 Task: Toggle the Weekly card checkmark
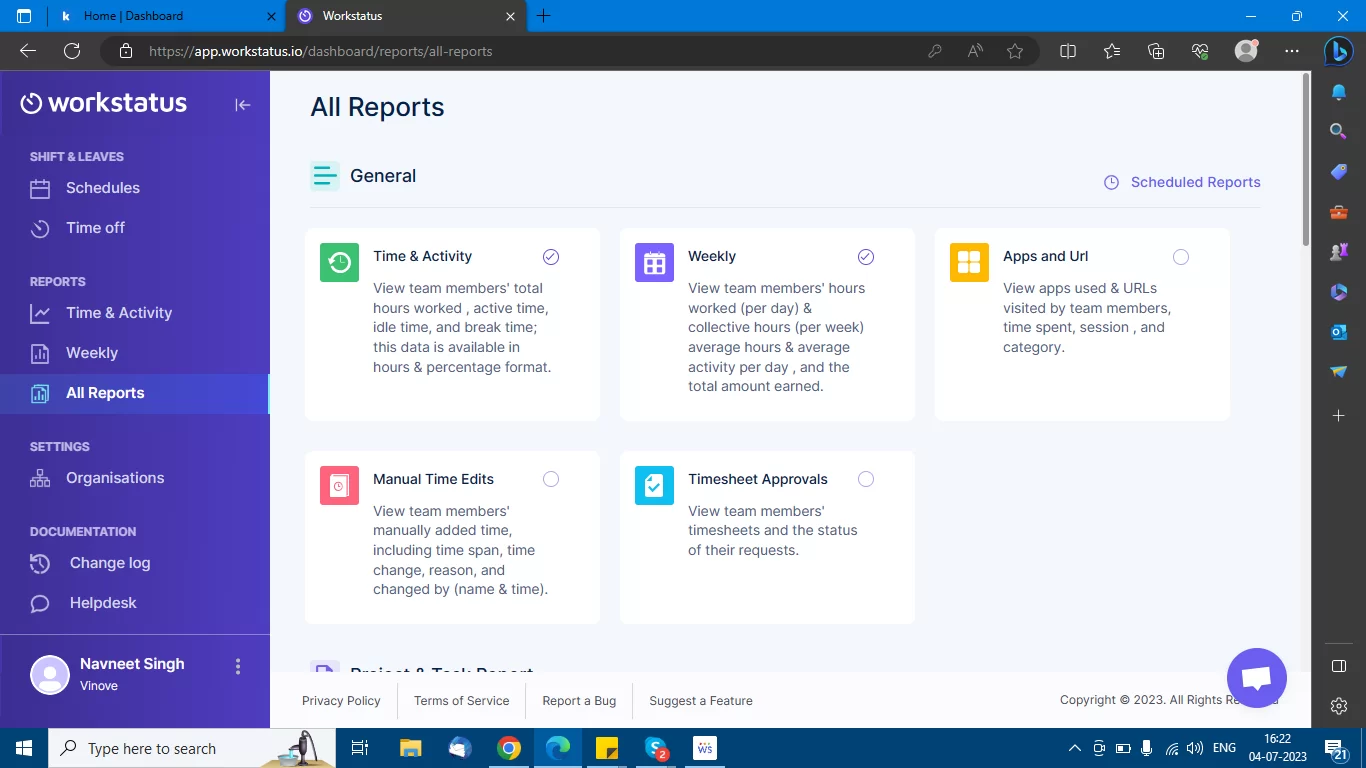pos(866,257)
